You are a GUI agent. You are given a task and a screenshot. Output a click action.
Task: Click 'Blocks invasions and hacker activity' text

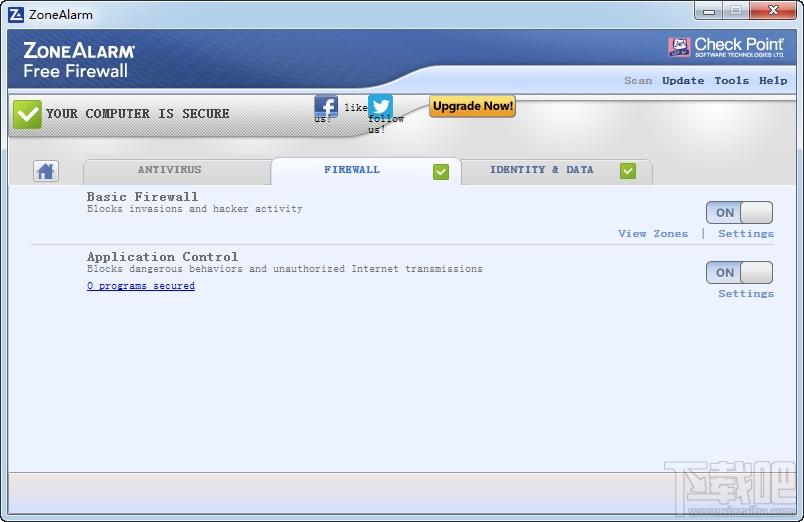click(194, 209)
